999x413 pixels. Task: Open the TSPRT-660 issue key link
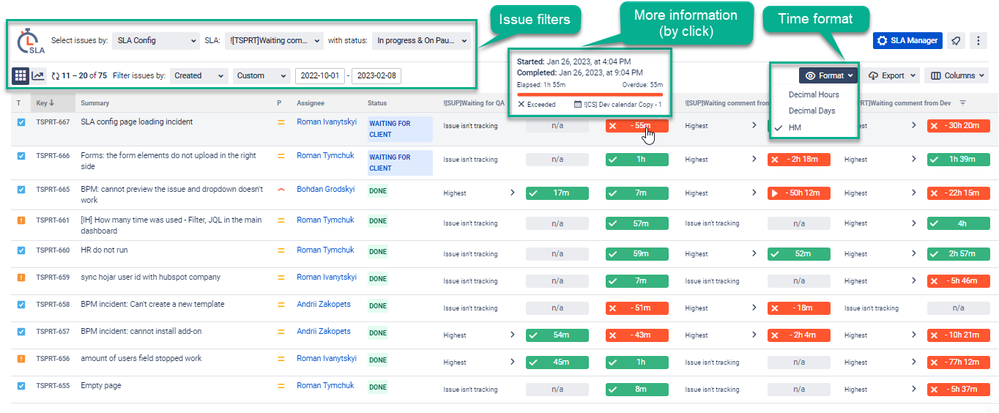click(52, 250)
